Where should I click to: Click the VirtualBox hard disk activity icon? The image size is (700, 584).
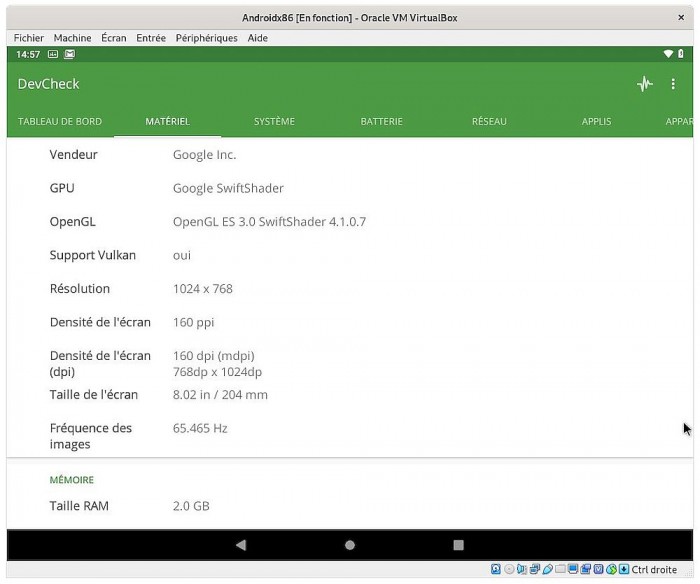[x=496, y=570]
